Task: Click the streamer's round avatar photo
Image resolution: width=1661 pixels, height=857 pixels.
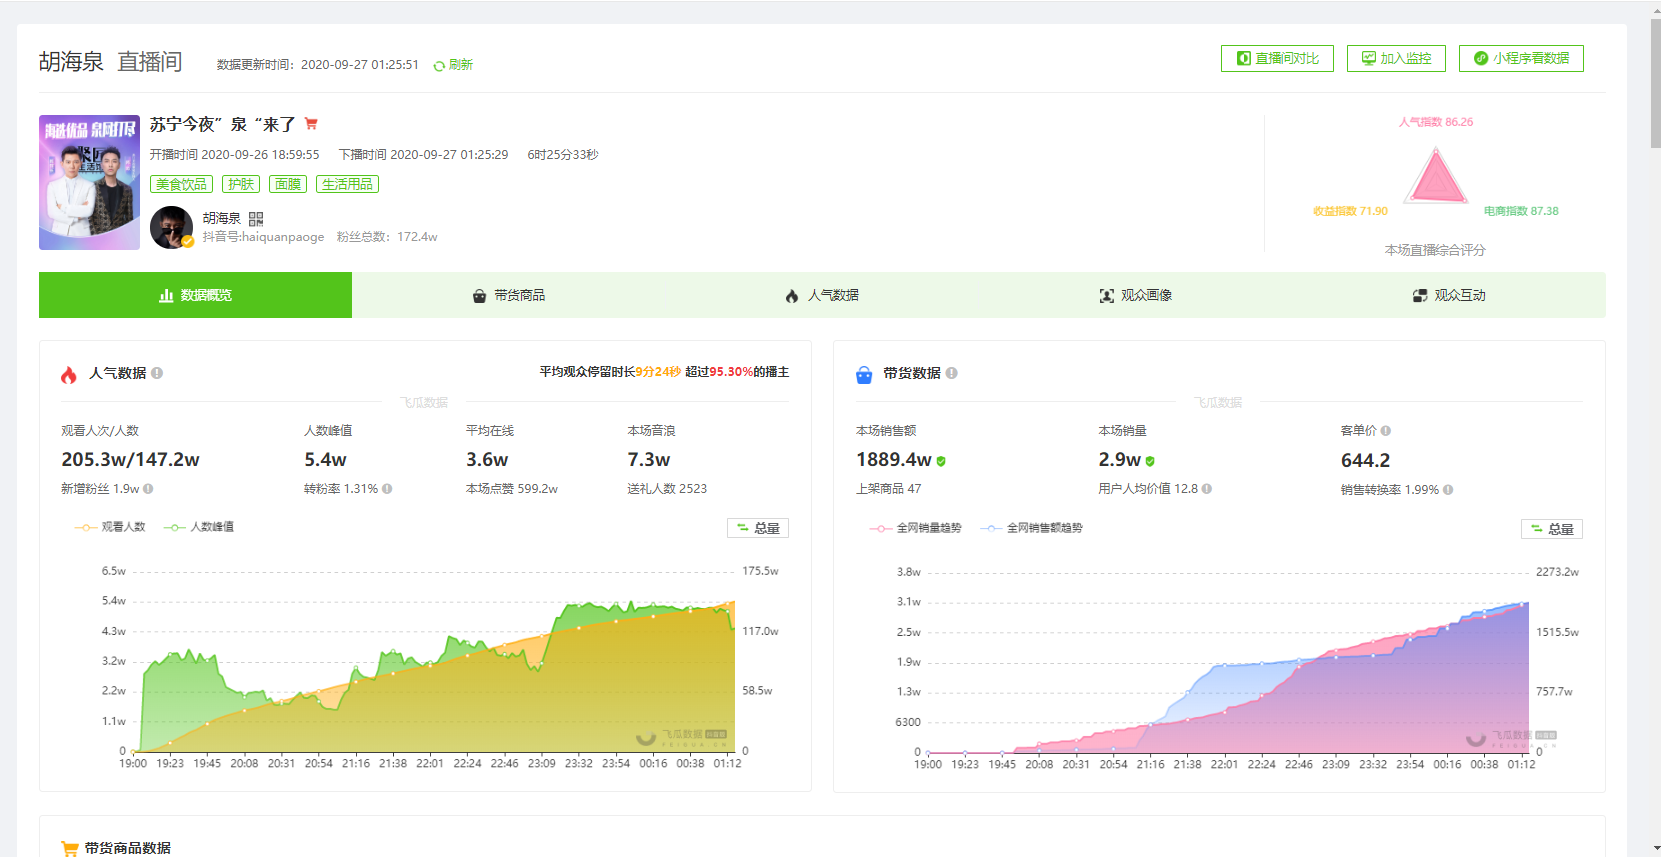Action: coord(172,228)
